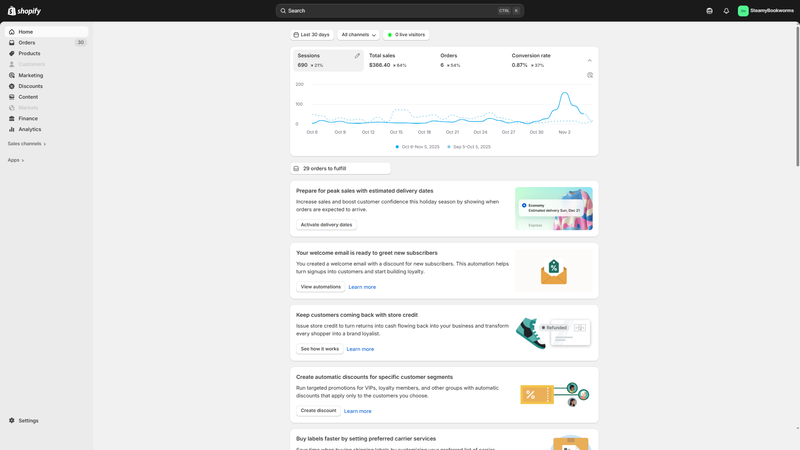800x450 pixels.
Task: Click View automations button
Action: (x=320, y=287)
